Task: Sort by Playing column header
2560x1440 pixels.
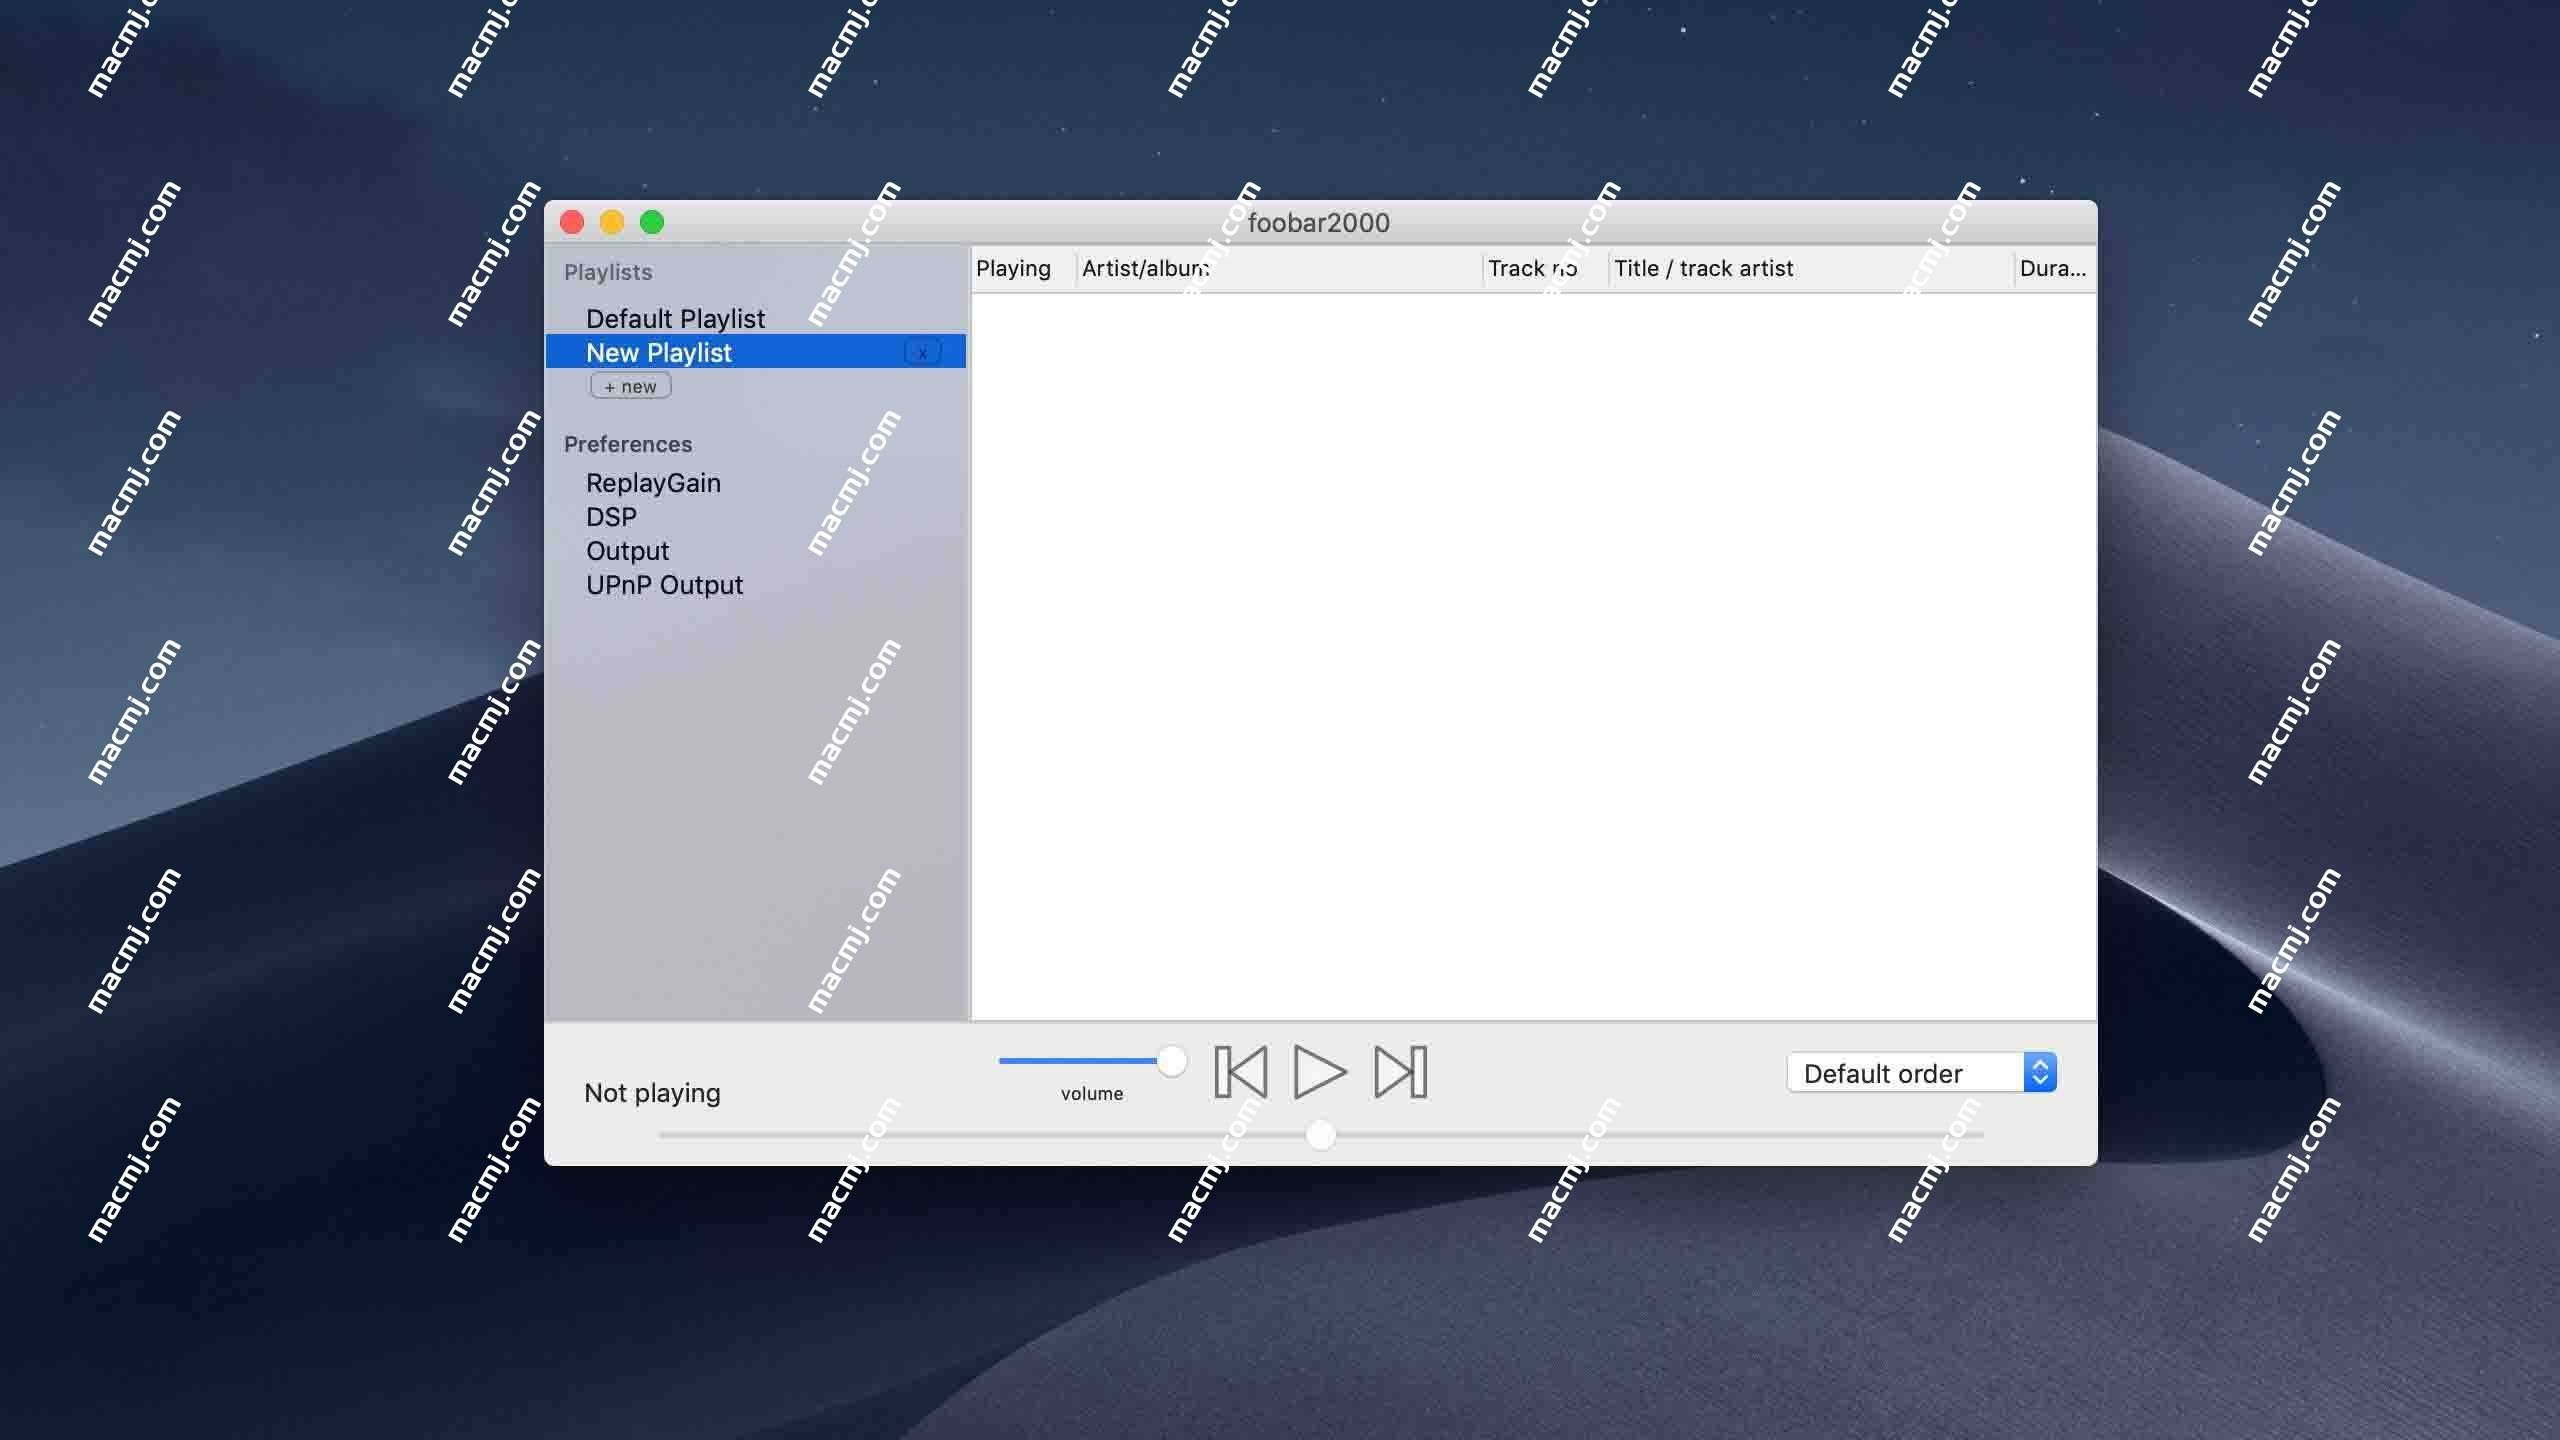Action: point(1022,268)
